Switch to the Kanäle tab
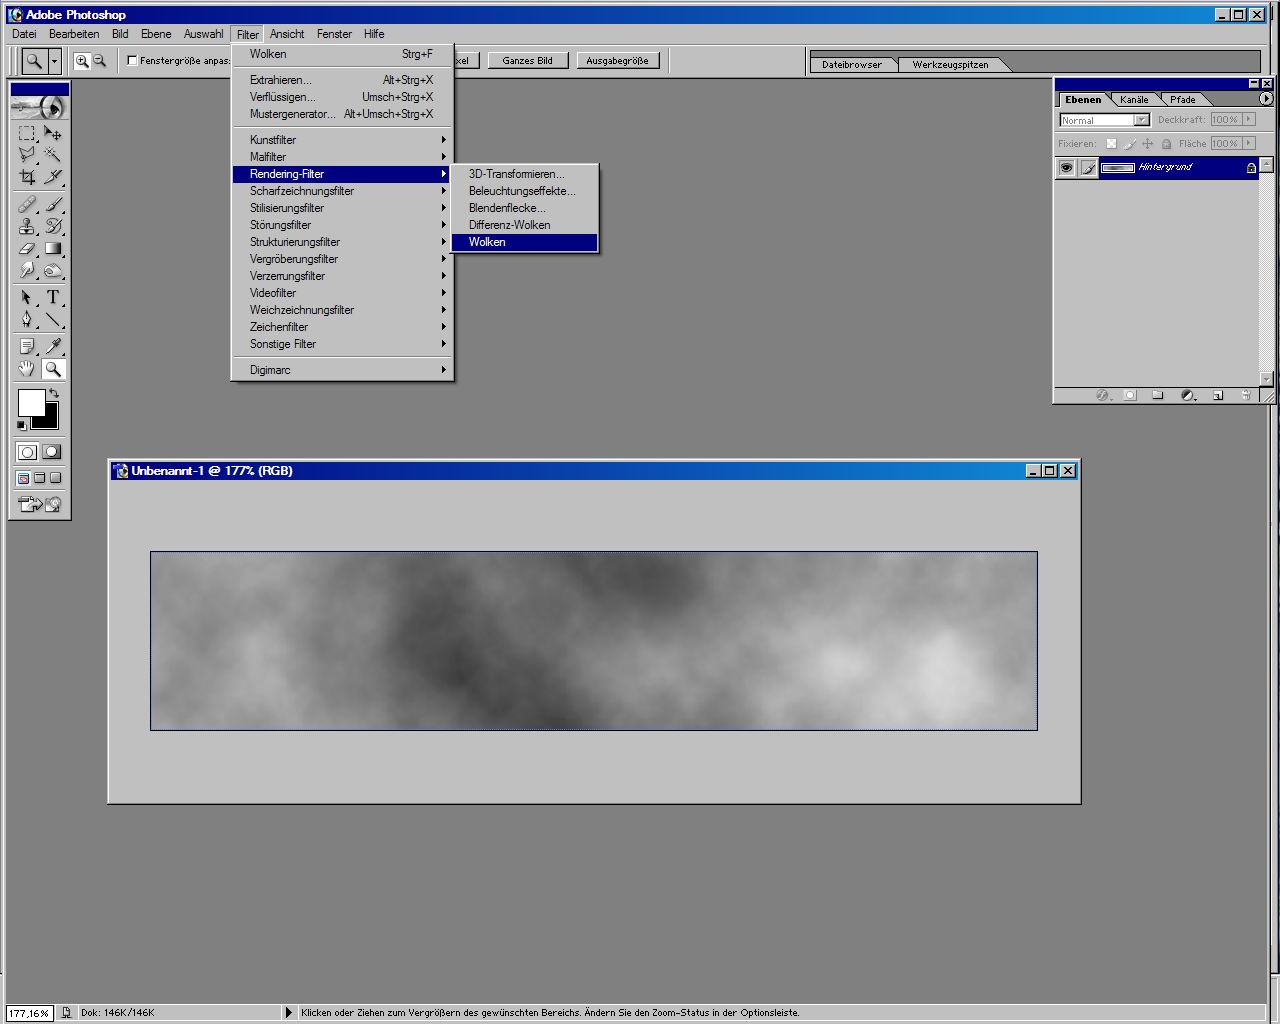 tap(1134, 100)
